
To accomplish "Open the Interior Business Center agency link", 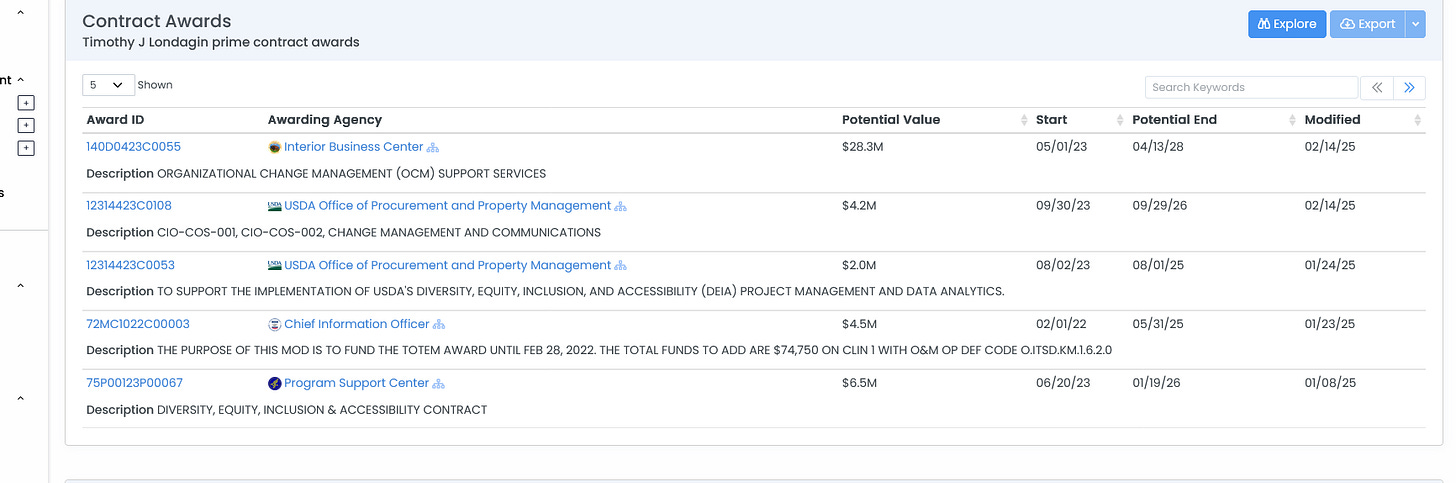I will point(354,147).
